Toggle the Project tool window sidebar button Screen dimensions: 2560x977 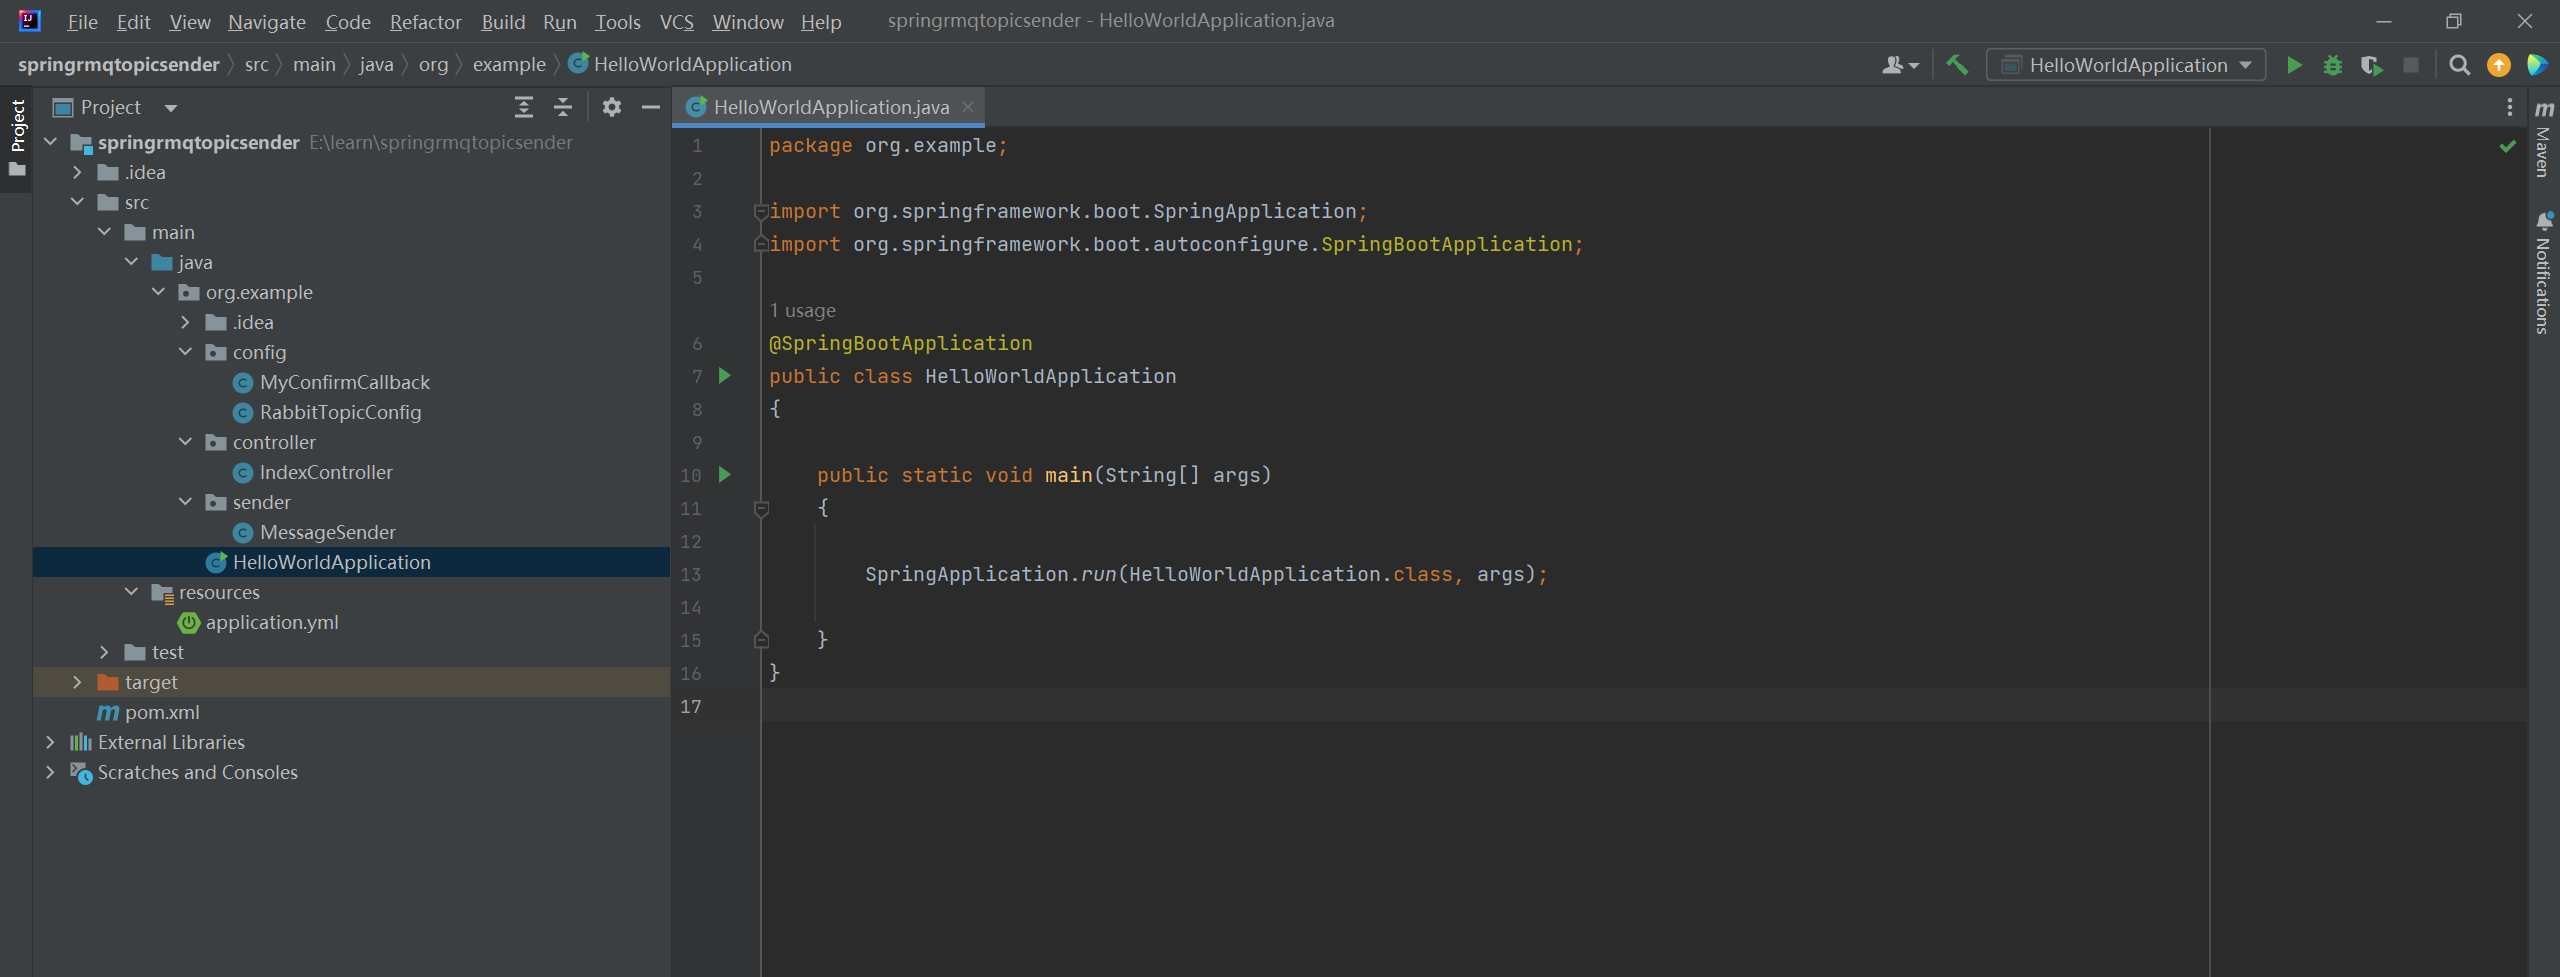click(x=17, y=126)
